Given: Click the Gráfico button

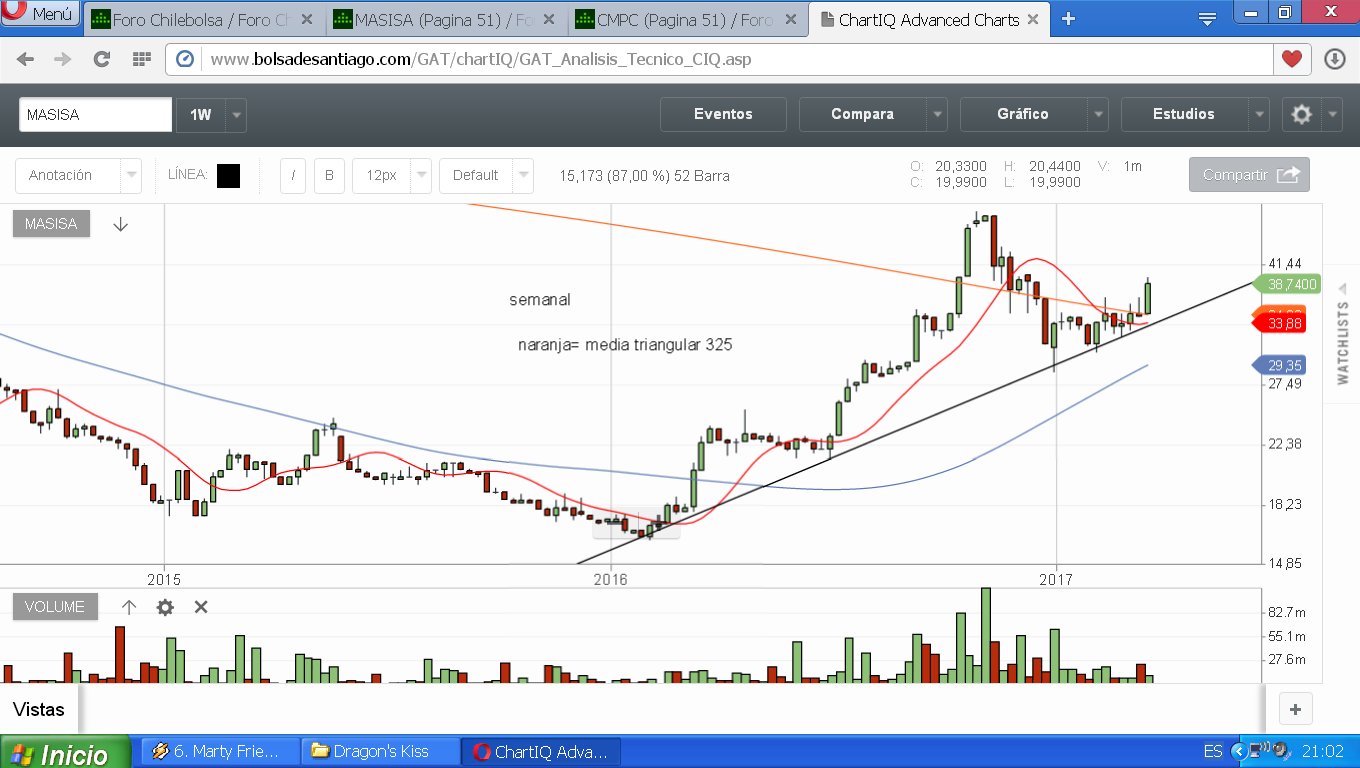Looking at the screenshot, I should click(x=1023, y=114).
